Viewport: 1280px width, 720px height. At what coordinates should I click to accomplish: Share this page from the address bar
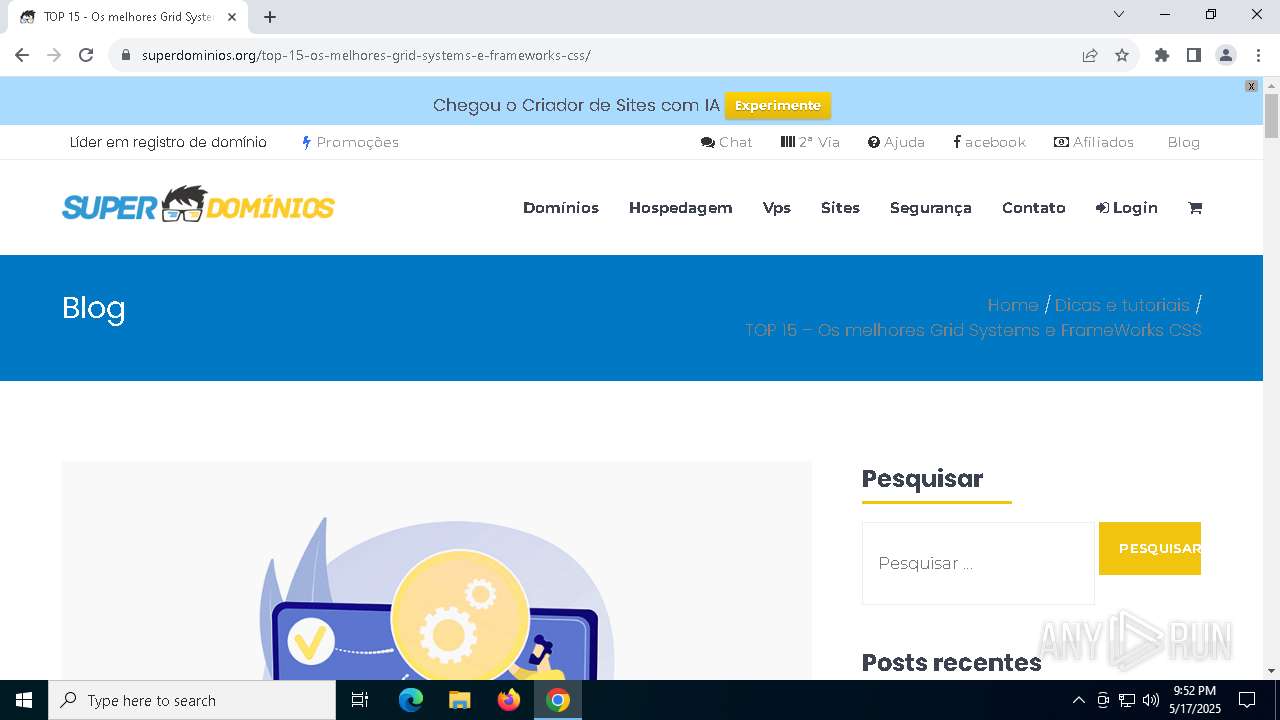[x=1090, y=55]
